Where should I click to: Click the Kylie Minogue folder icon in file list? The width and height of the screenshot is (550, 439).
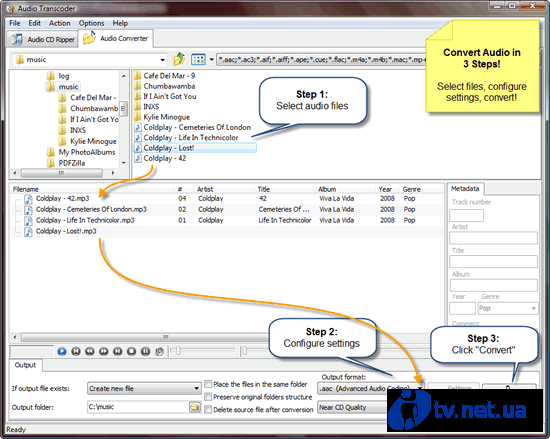[x=138, y=117]
